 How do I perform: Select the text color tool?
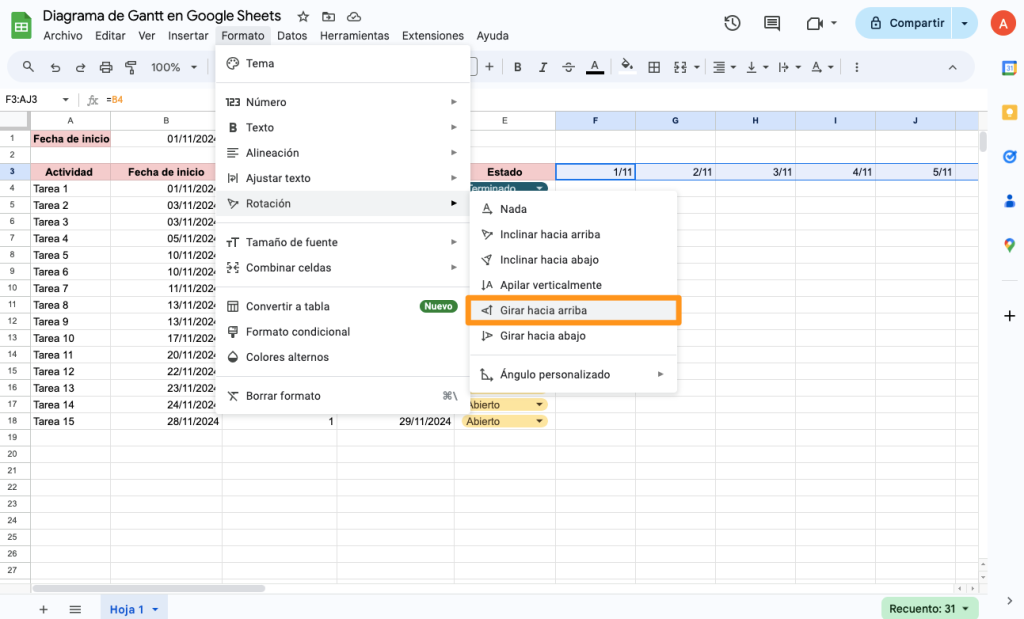pyautogui.click(x=594, y=66)
